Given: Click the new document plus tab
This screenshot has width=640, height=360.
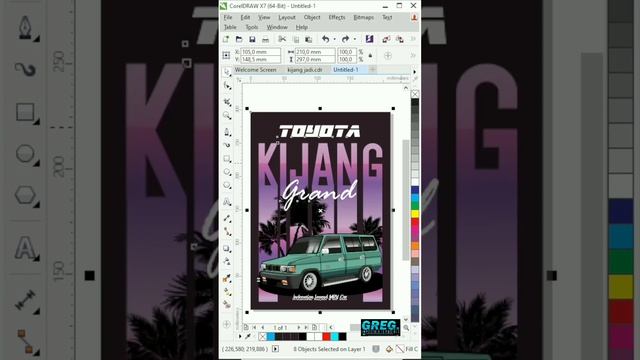Looking at the screenshot, I should coord(373,70).
